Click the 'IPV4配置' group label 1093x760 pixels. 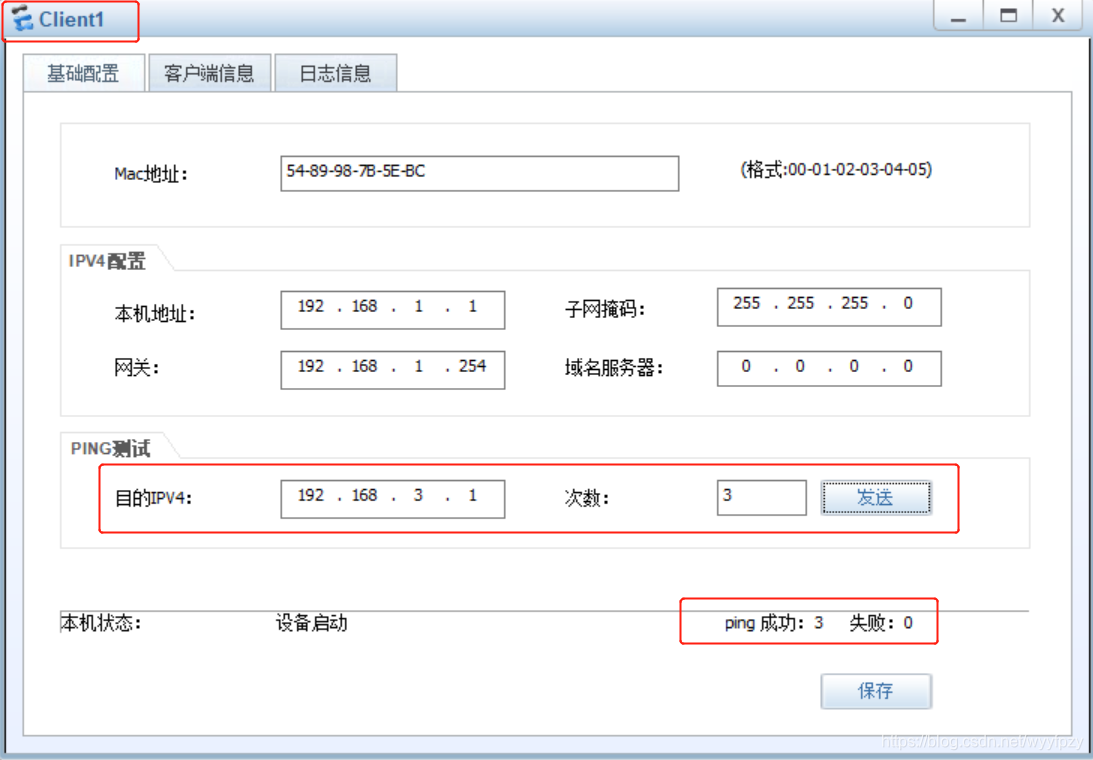[x=107, y=261]
